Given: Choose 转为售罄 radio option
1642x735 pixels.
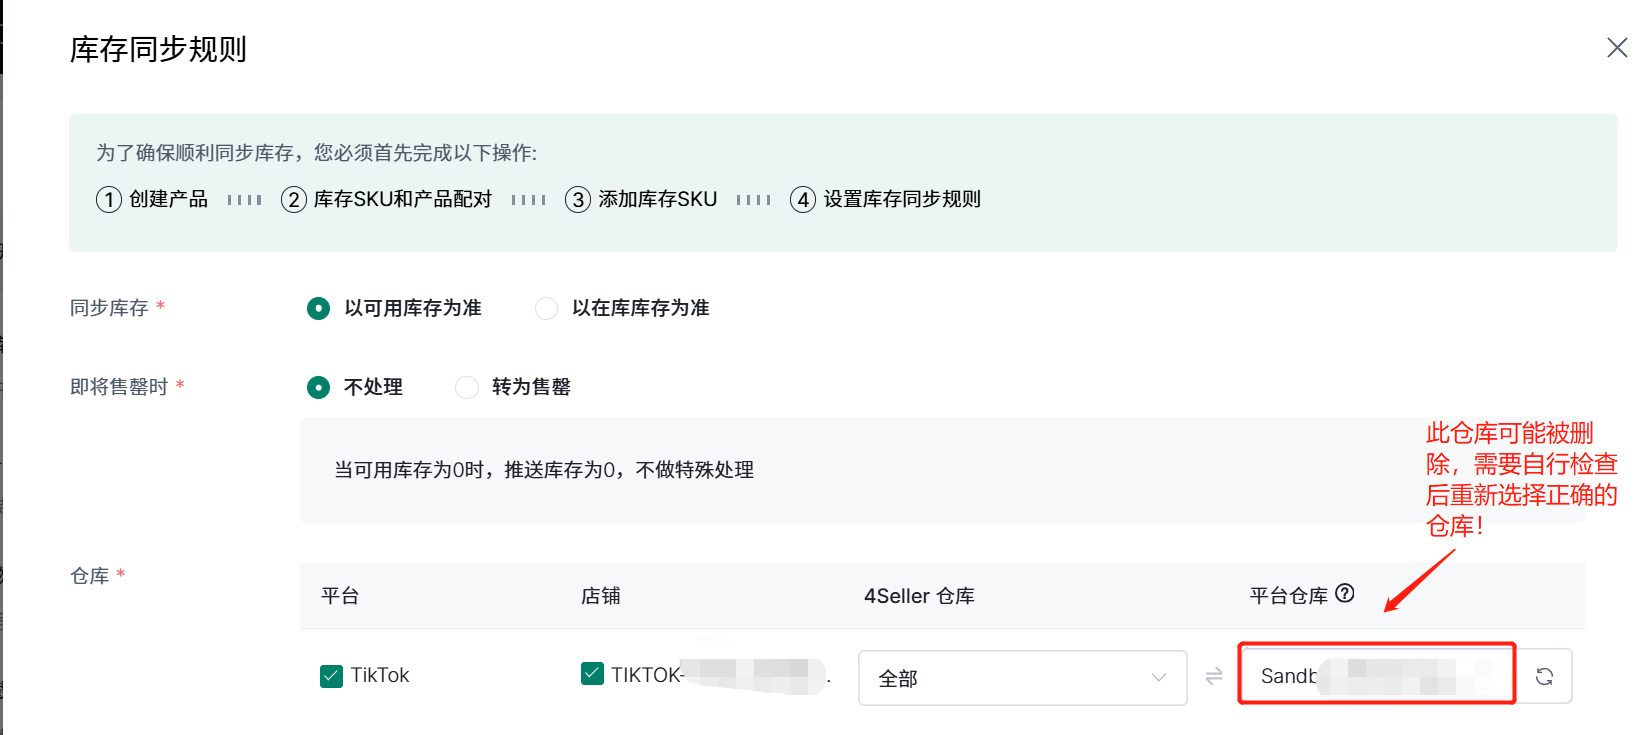Looking at the screenshot, I should click(467, 387).
